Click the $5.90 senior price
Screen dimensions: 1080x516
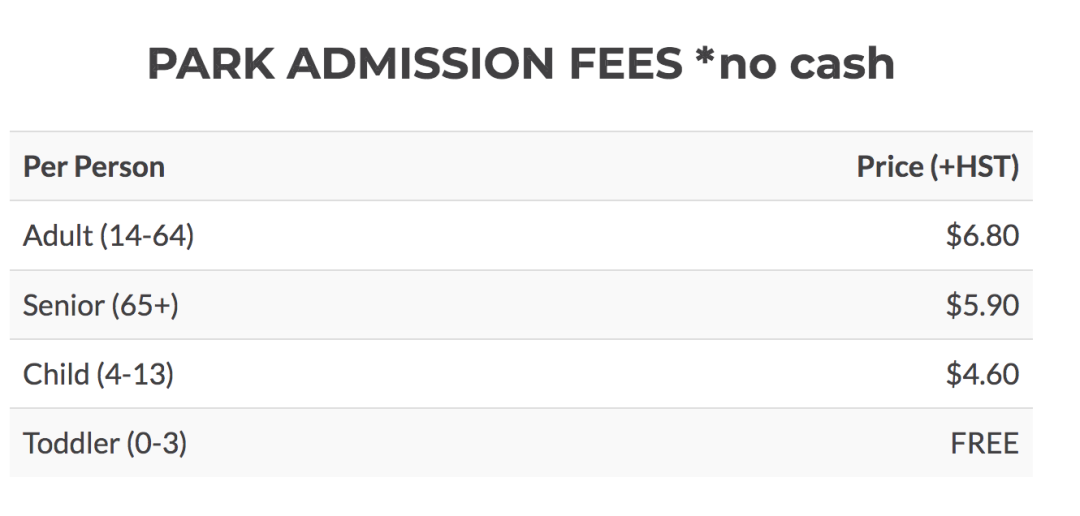(982, 305)
